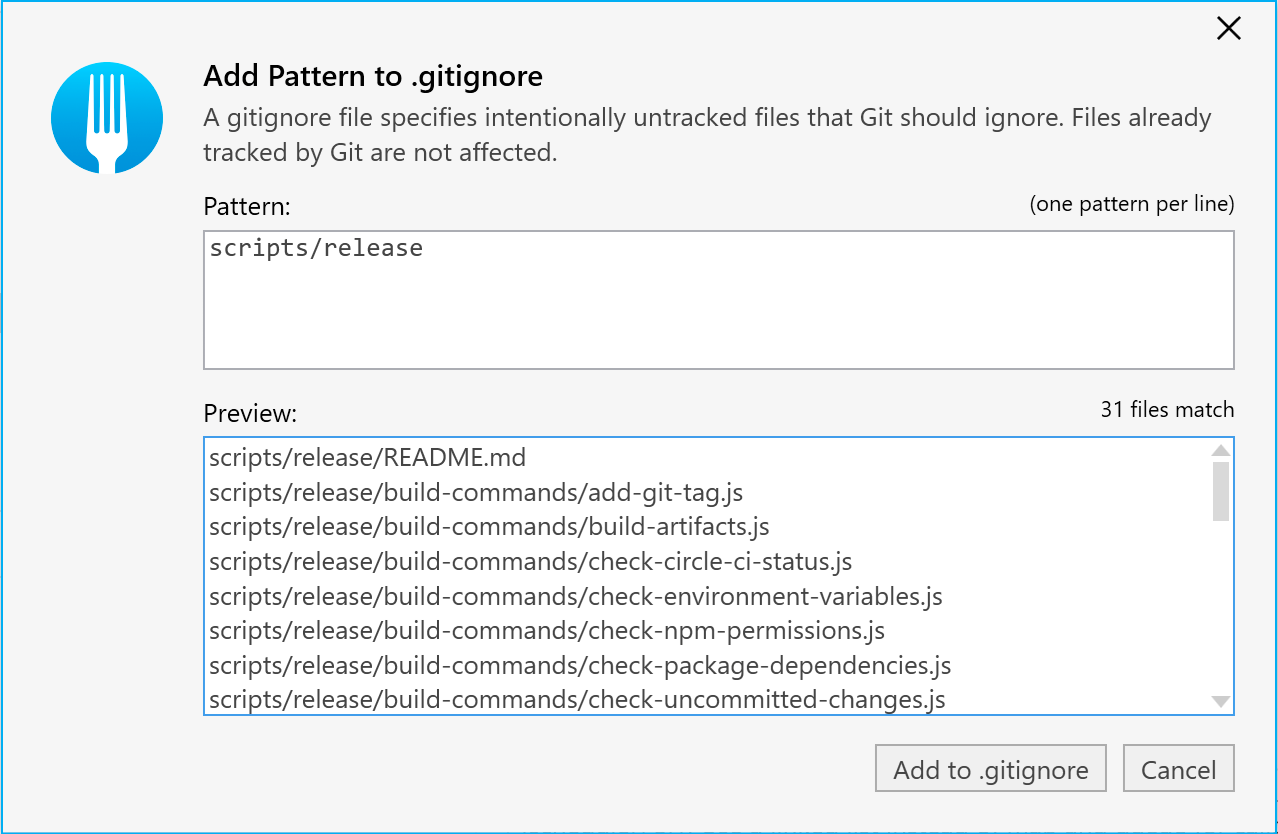
Task: Click the scrollbar down arrow in Preview
Action: pyautogui.click(x=1221, y=700)
